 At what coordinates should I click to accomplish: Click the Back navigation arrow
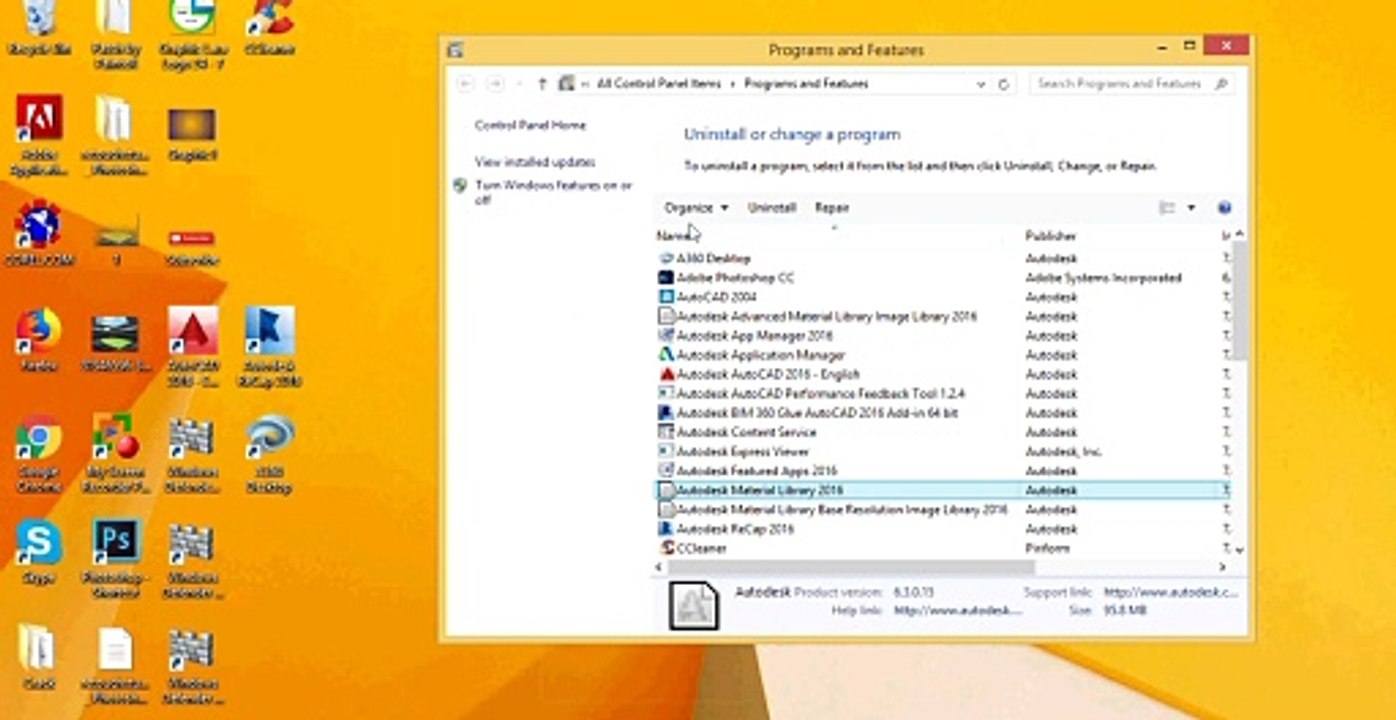(465, 84)
